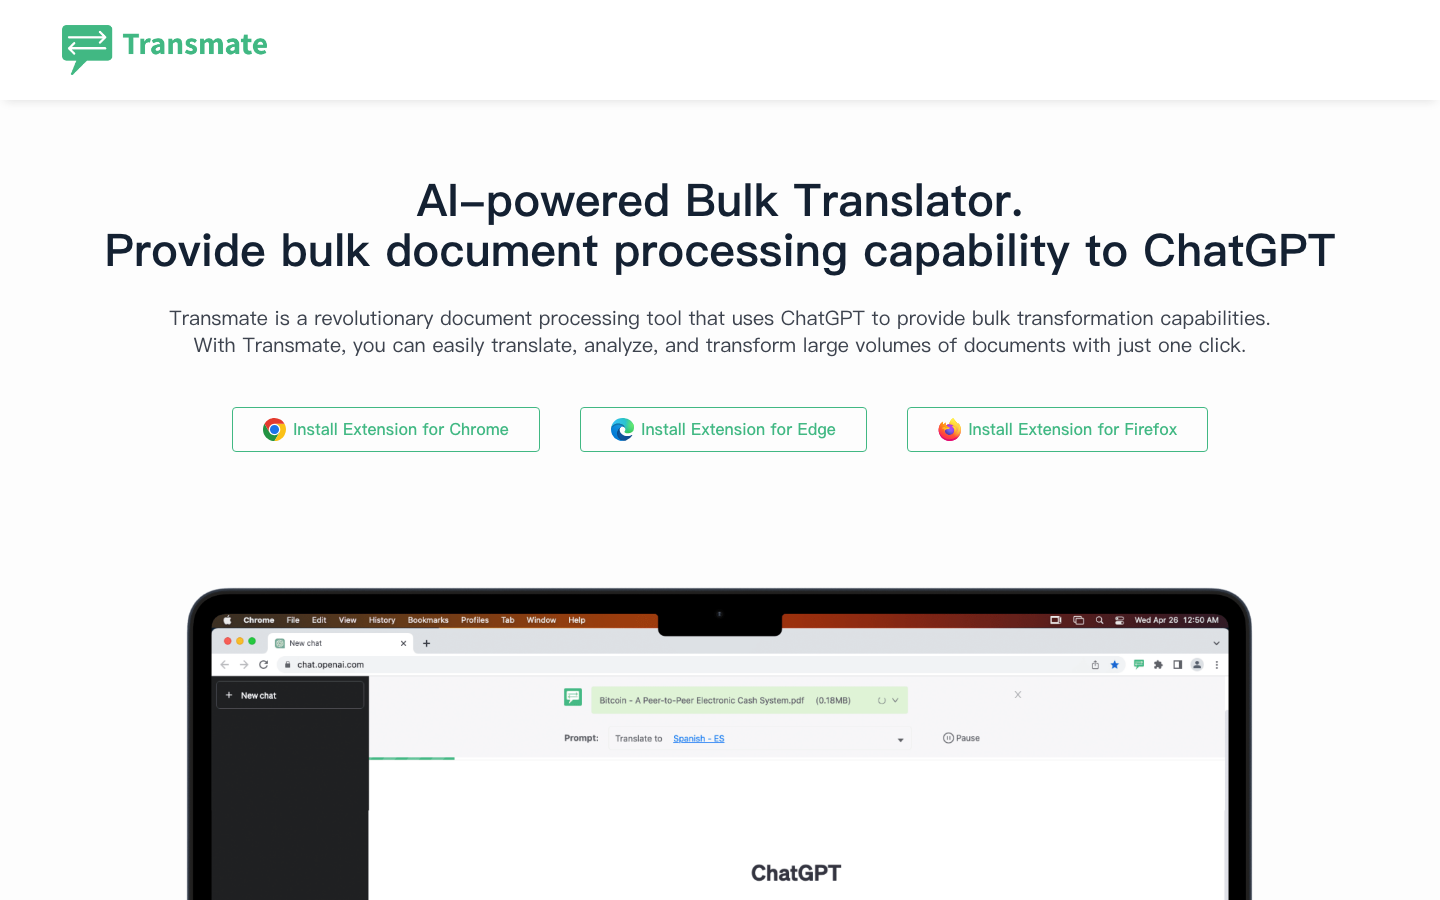This screenshot has width=1440, height=900.
Task: Open the View menu in demo menu bar
Action: tap(348, 620)
